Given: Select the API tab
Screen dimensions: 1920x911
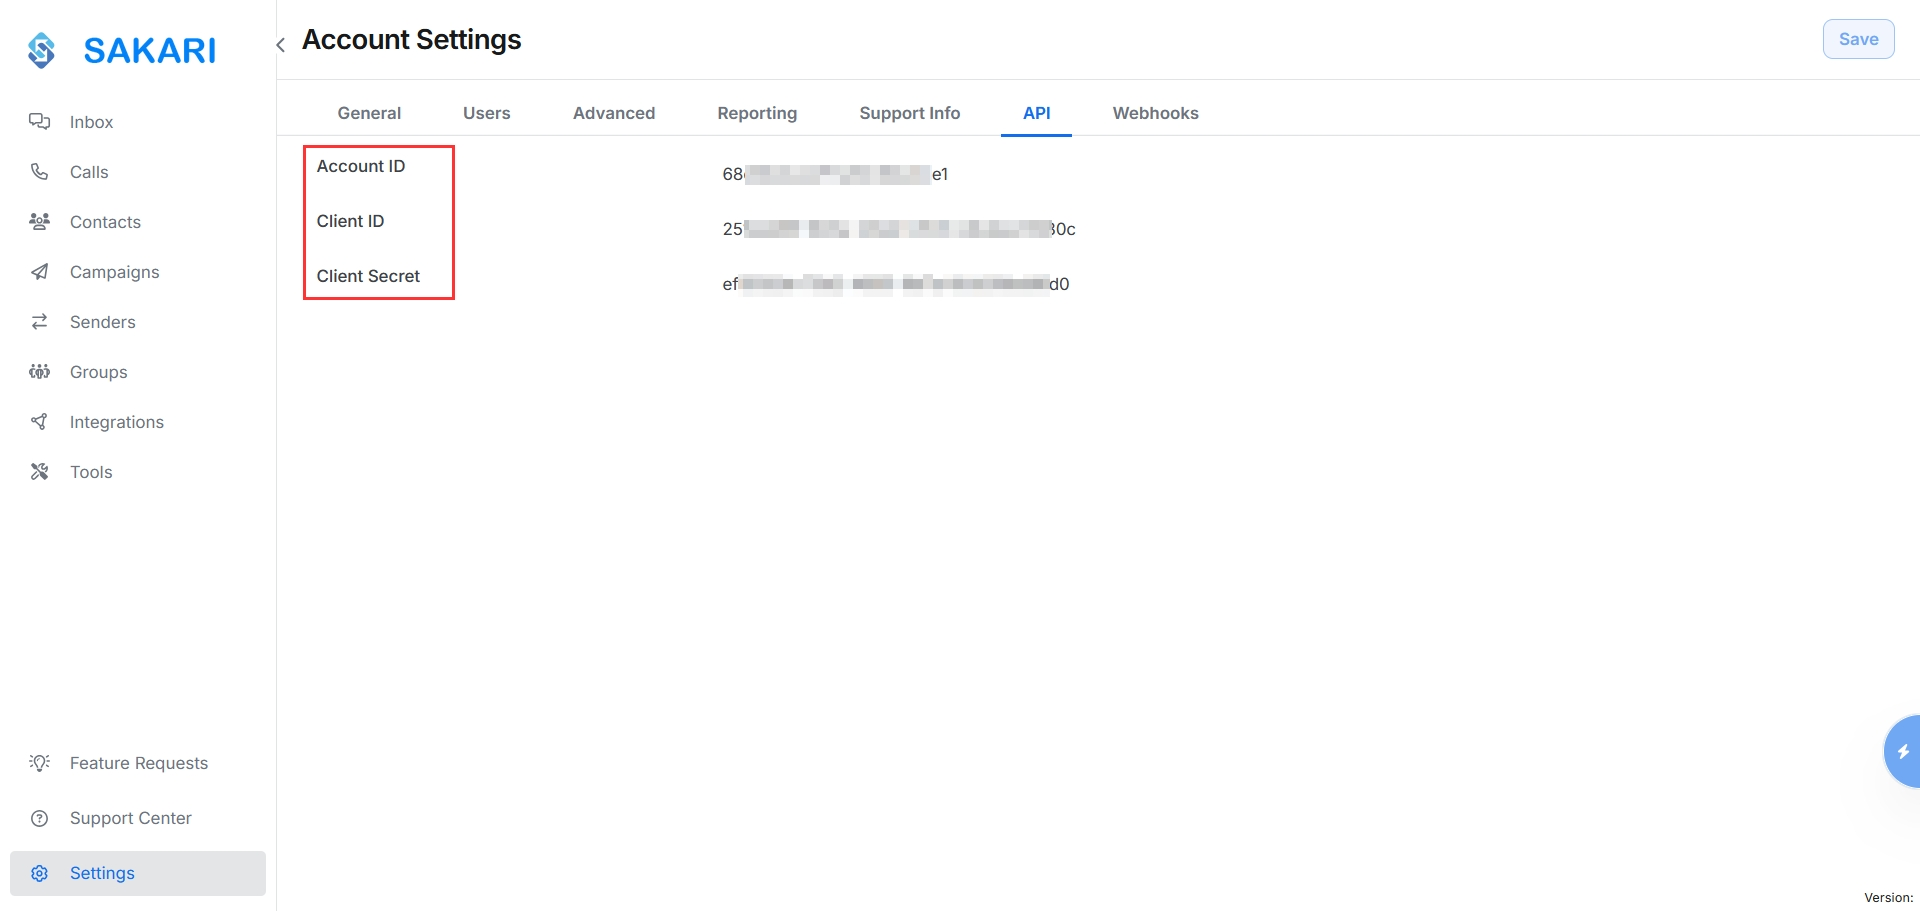Looking at the screenshot, I should coord(1037,113).
